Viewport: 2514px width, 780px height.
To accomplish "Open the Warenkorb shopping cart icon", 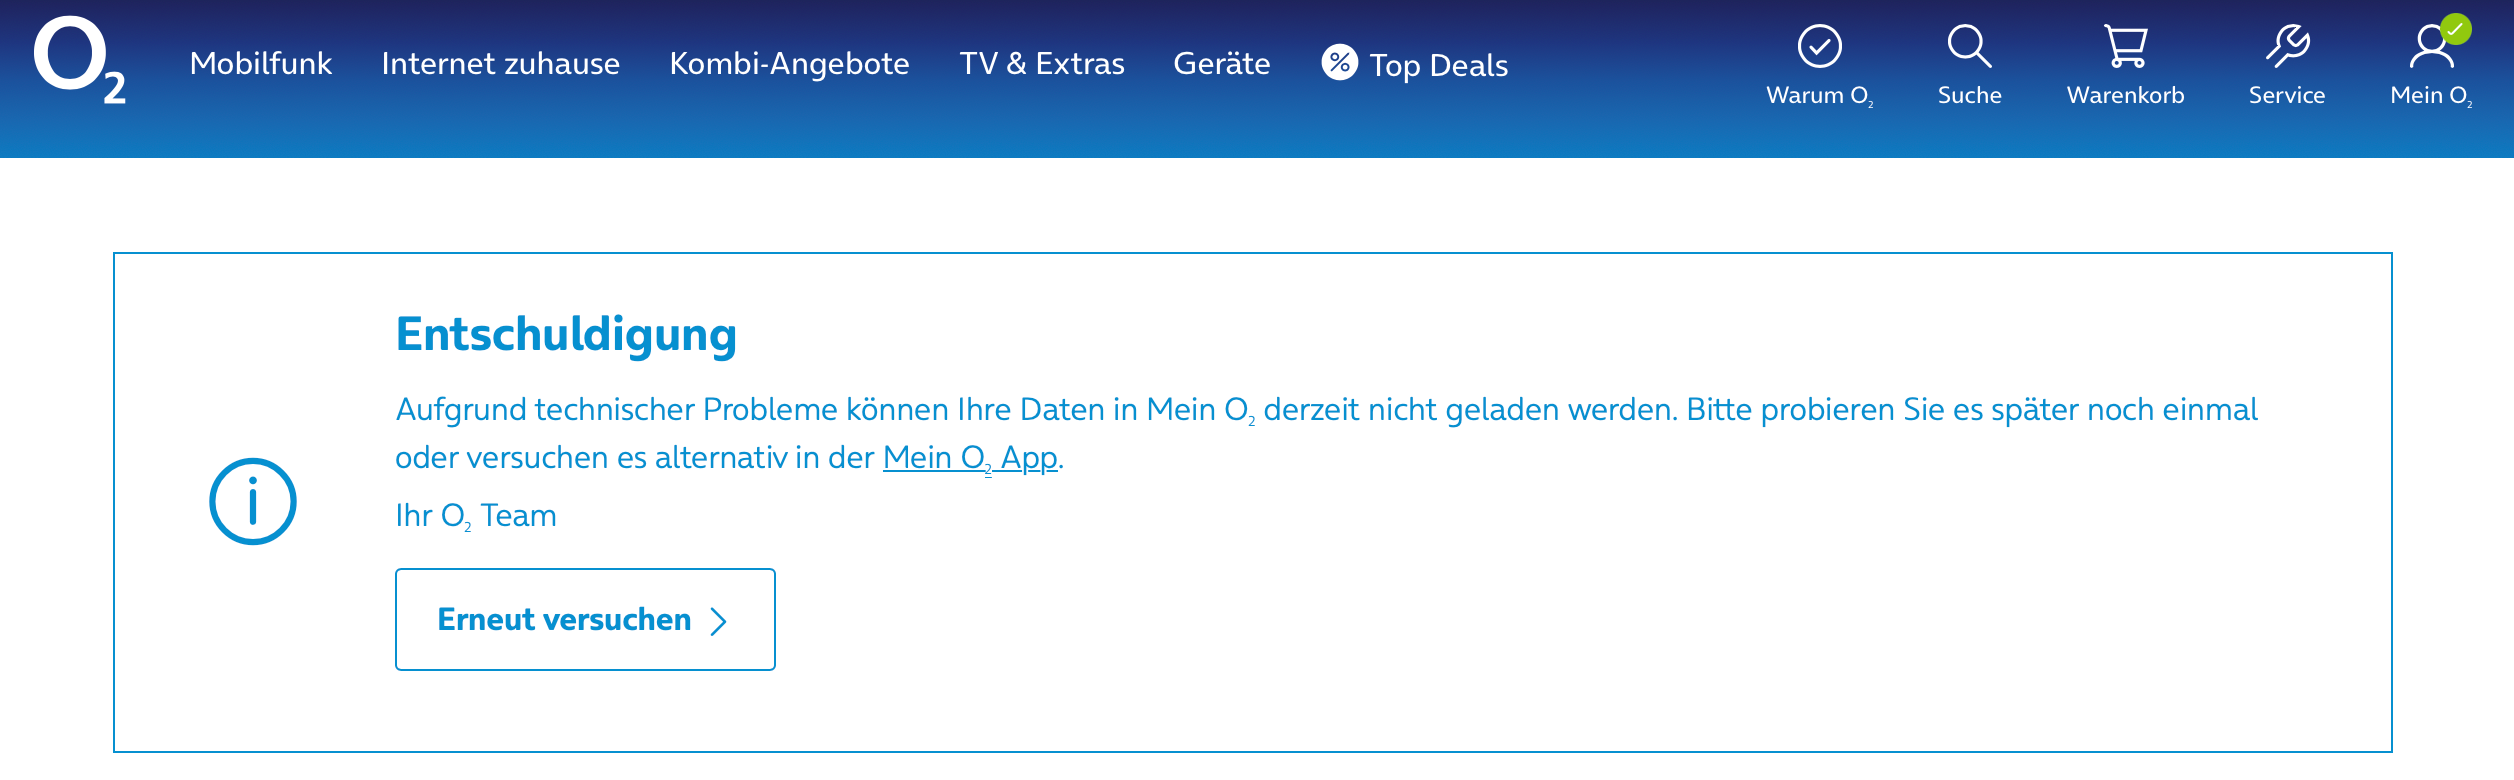I will pos(2125,46).
